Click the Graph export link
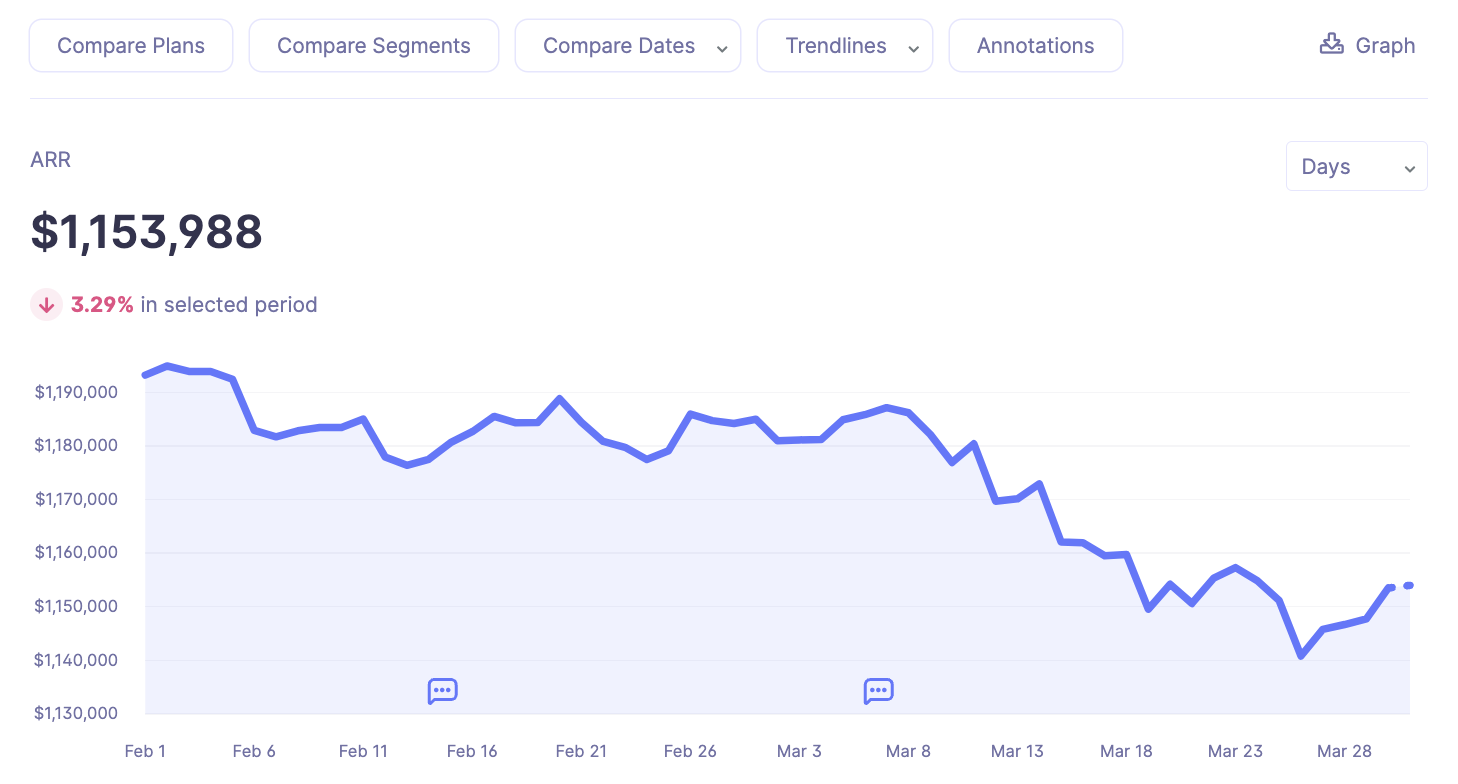 1384,46
